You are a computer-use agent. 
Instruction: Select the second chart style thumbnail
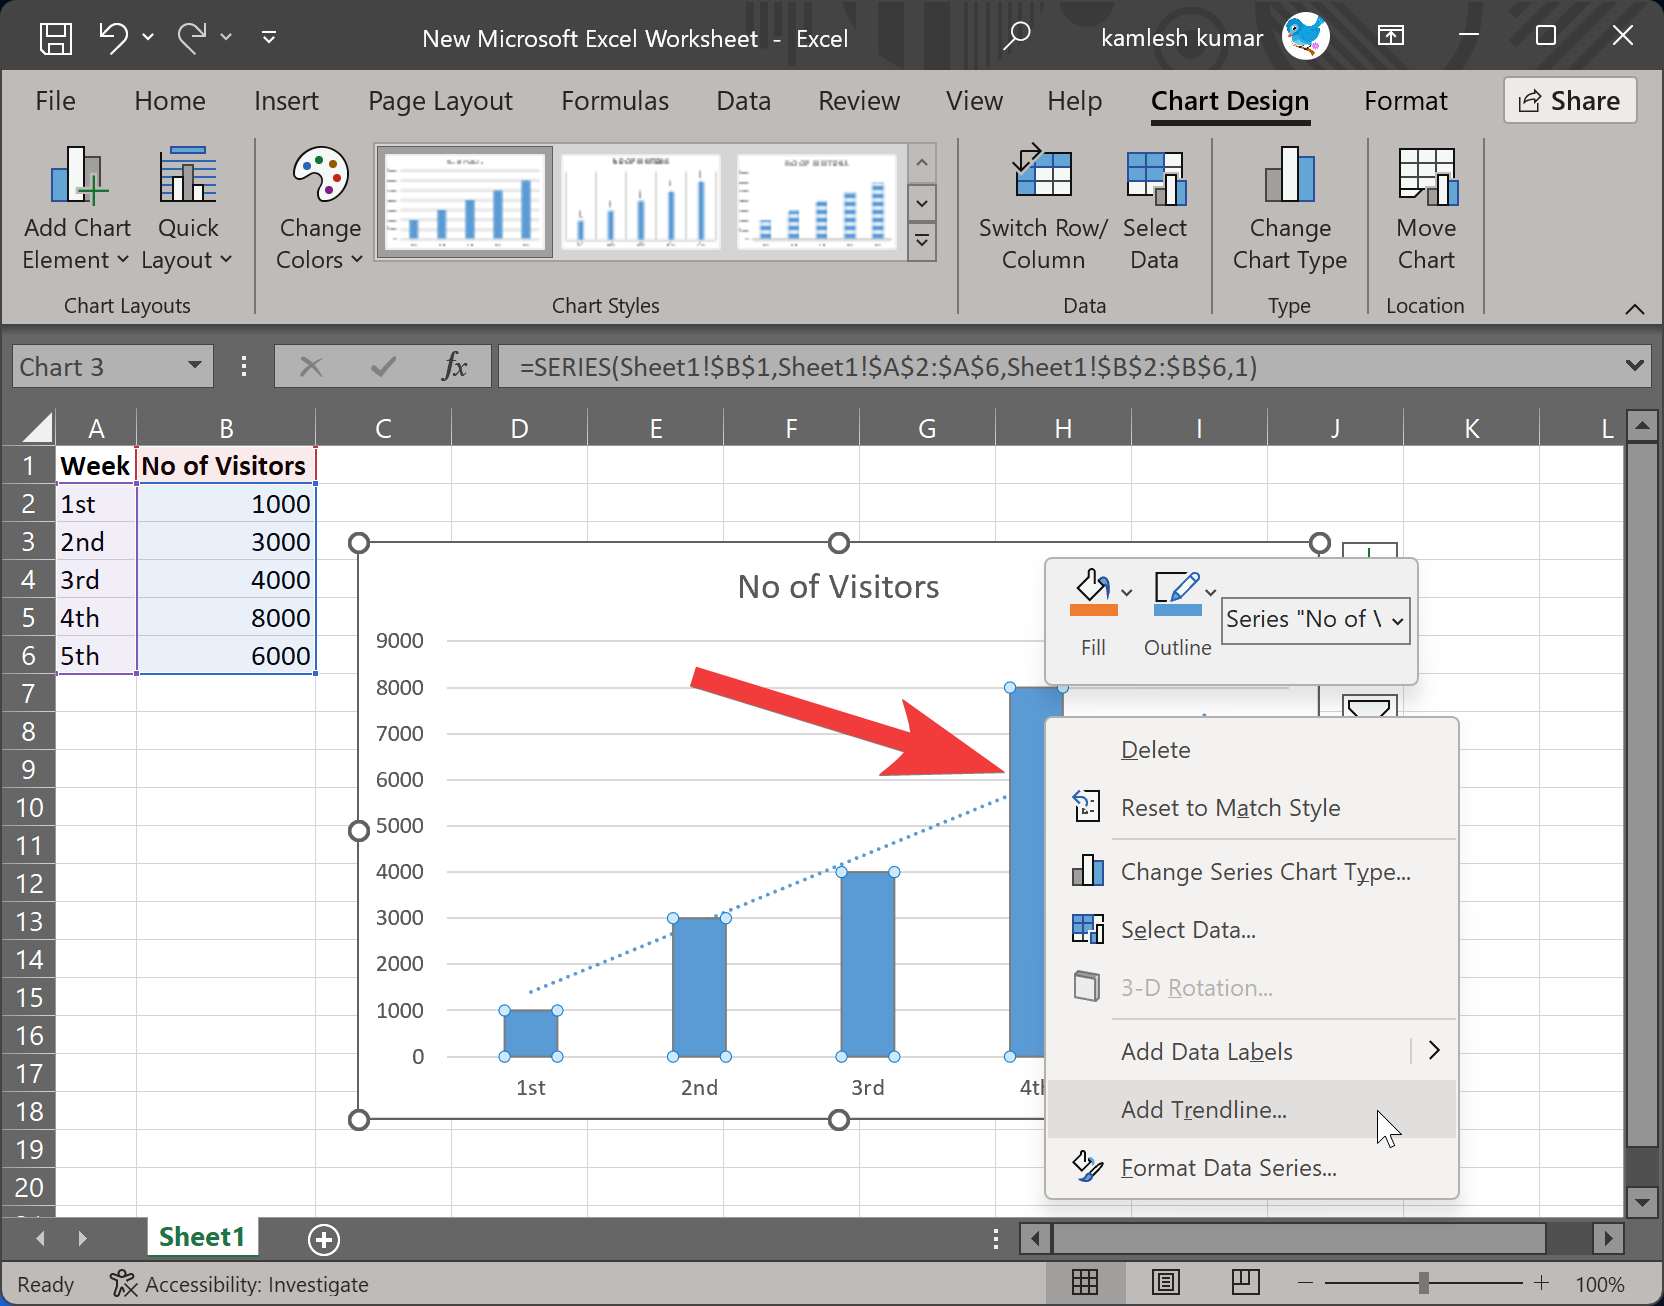641,202
